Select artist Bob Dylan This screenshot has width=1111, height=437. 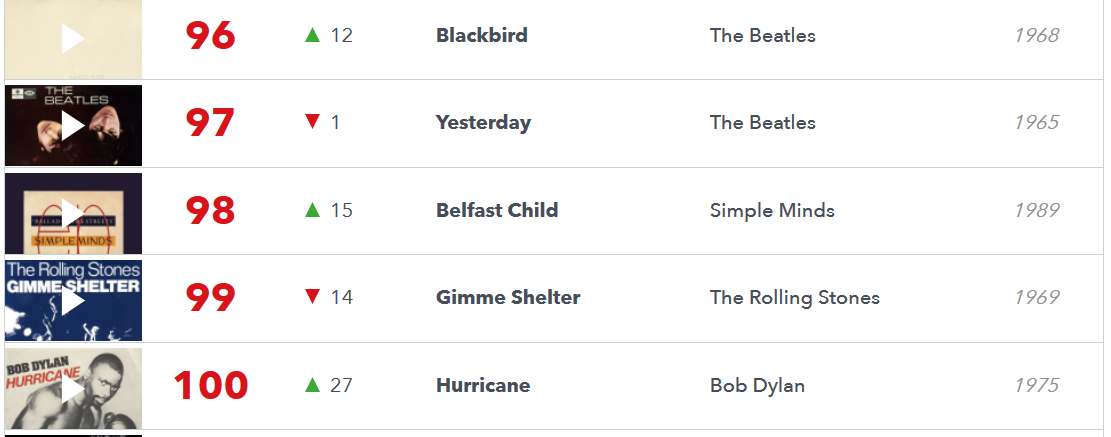tap(757, 386)
